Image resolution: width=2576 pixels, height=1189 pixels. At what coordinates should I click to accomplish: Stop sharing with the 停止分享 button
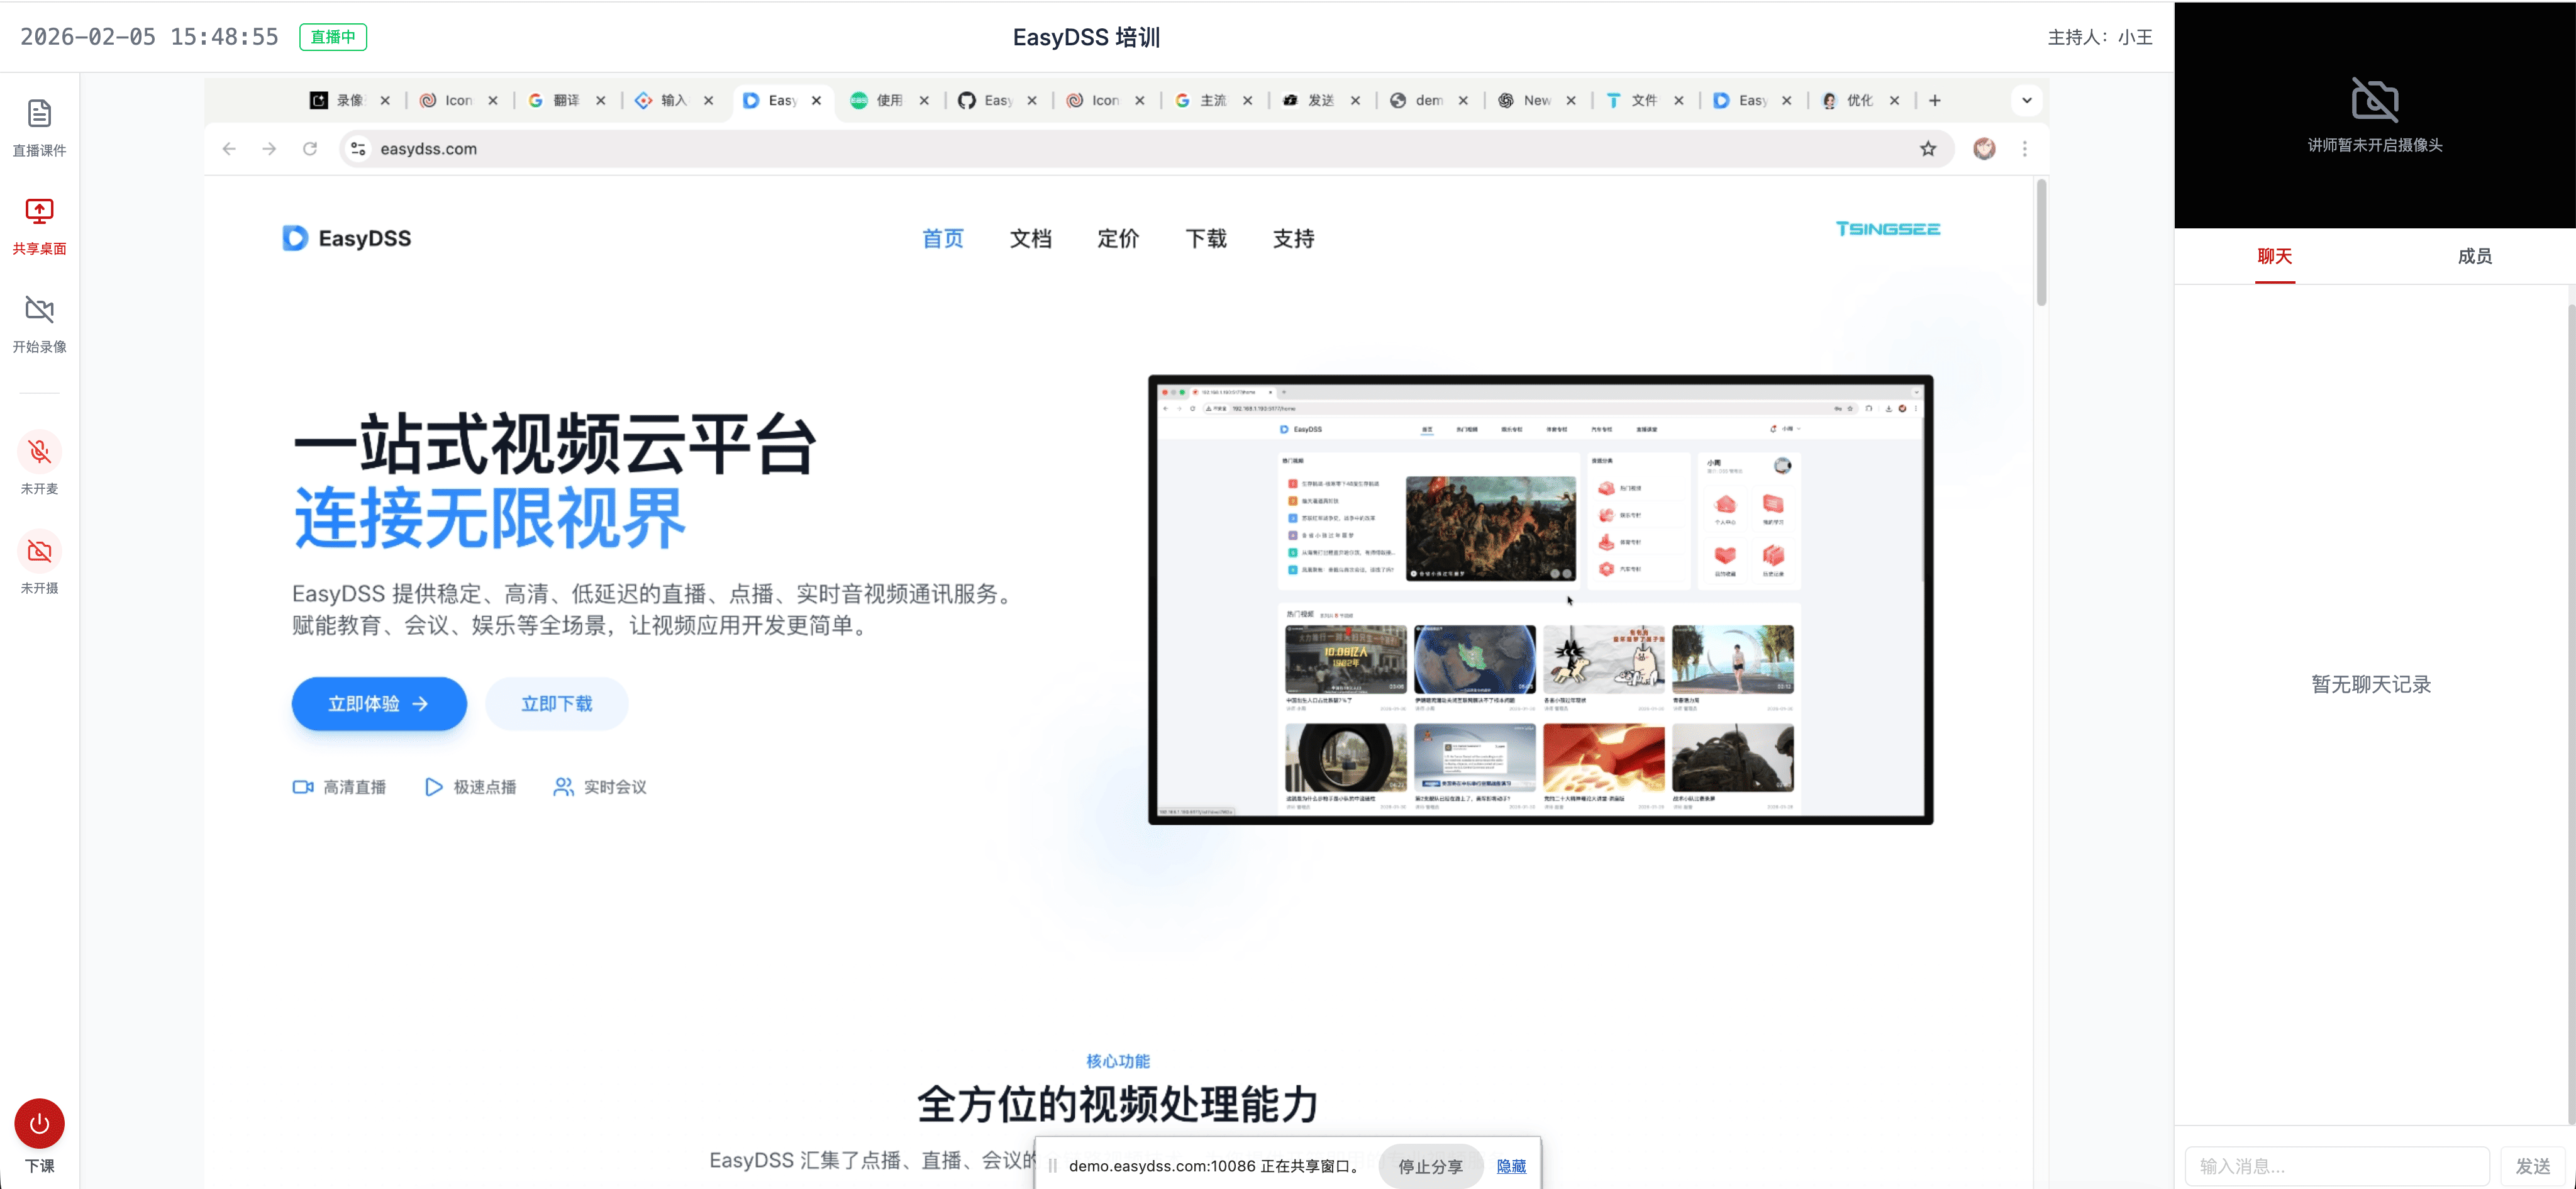pos(1430,1166)
